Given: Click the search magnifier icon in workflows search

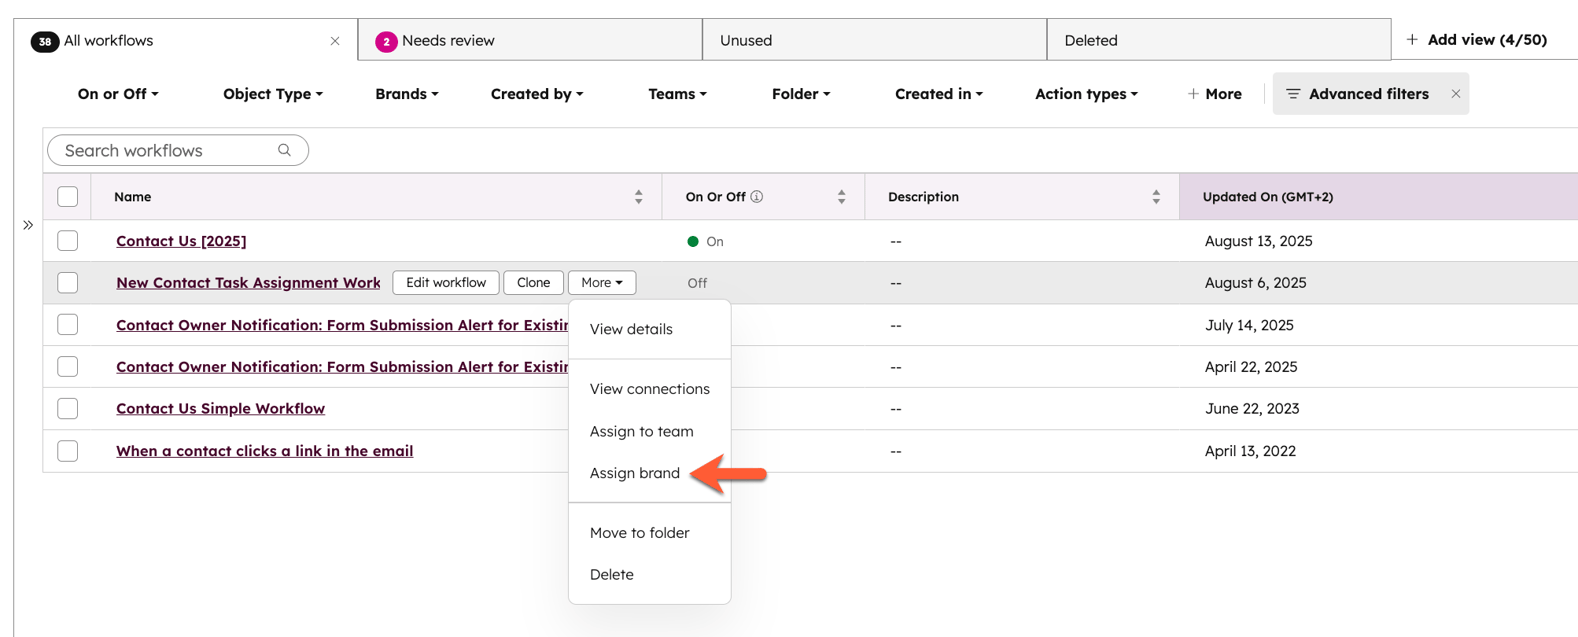Looking at the screenshot, I should tap(284, 150).
